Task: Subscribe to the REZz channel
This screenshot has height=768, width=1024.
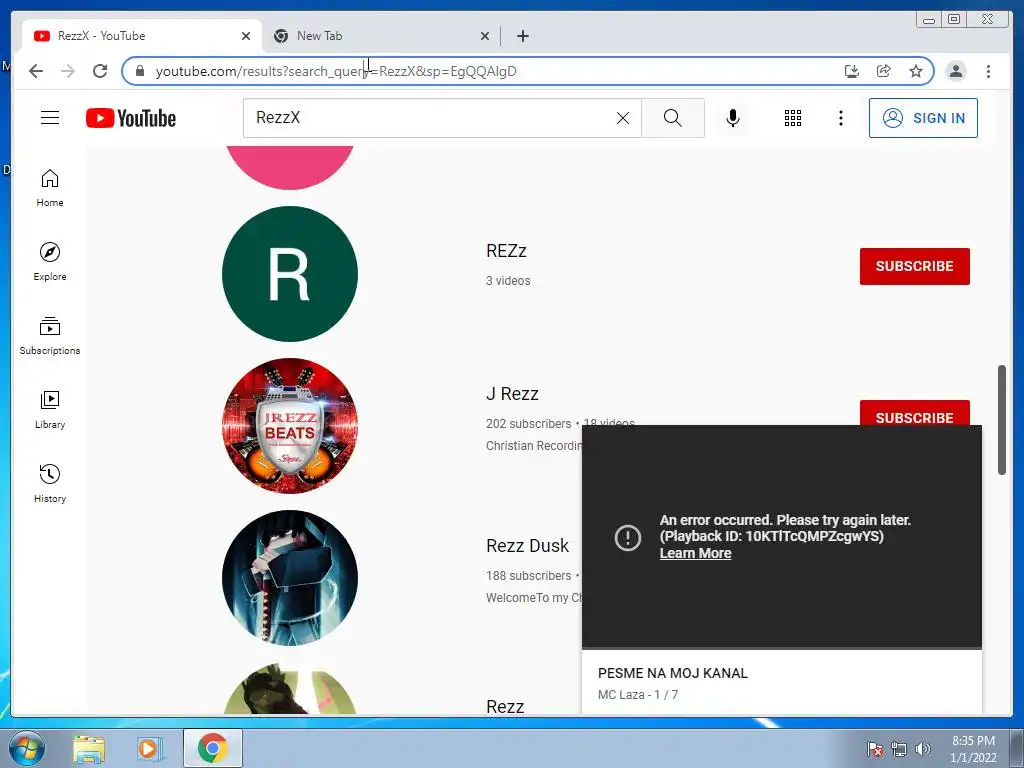Action: (914, 266)
